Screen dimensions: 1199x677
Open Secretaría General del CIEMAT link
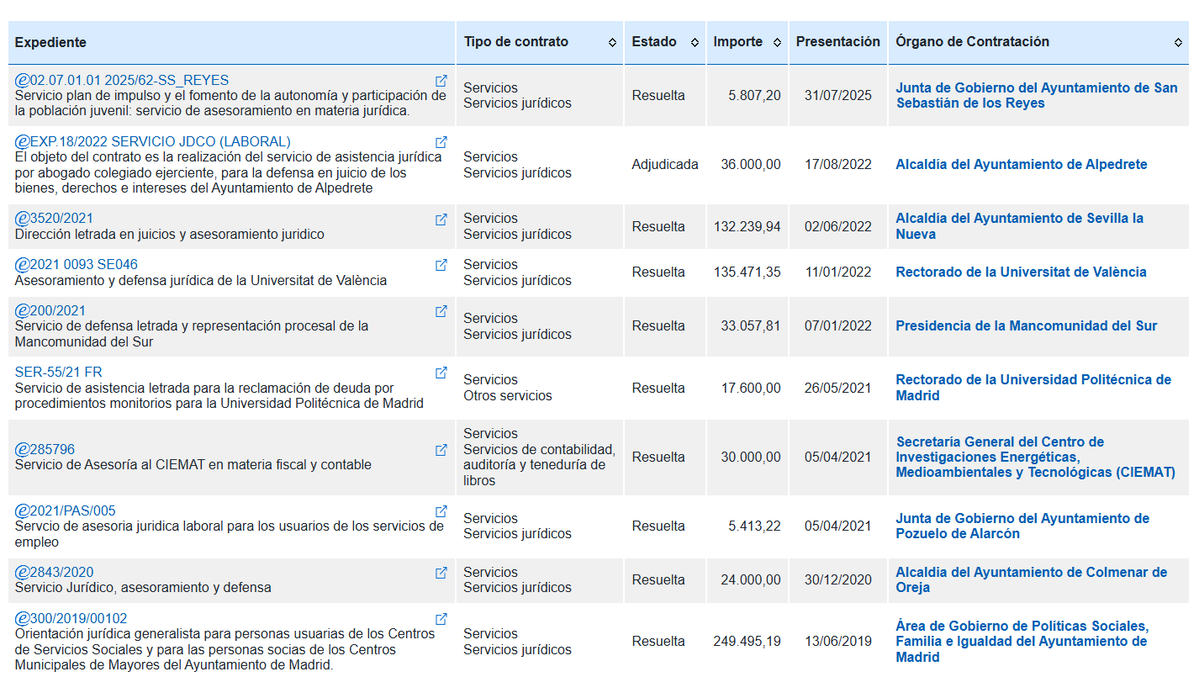tap(1035, 457)
